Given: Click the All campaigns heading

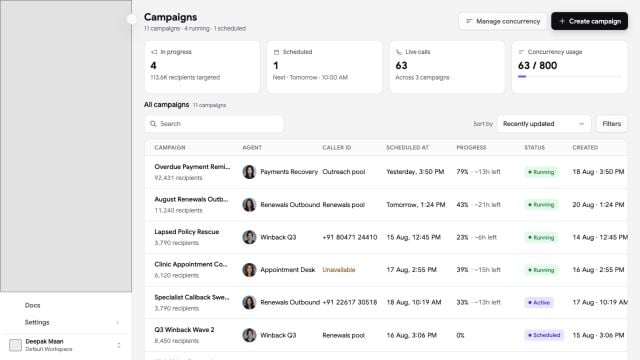Looking at the screenshot, I should pyautogui.click(x=166, y=104).
